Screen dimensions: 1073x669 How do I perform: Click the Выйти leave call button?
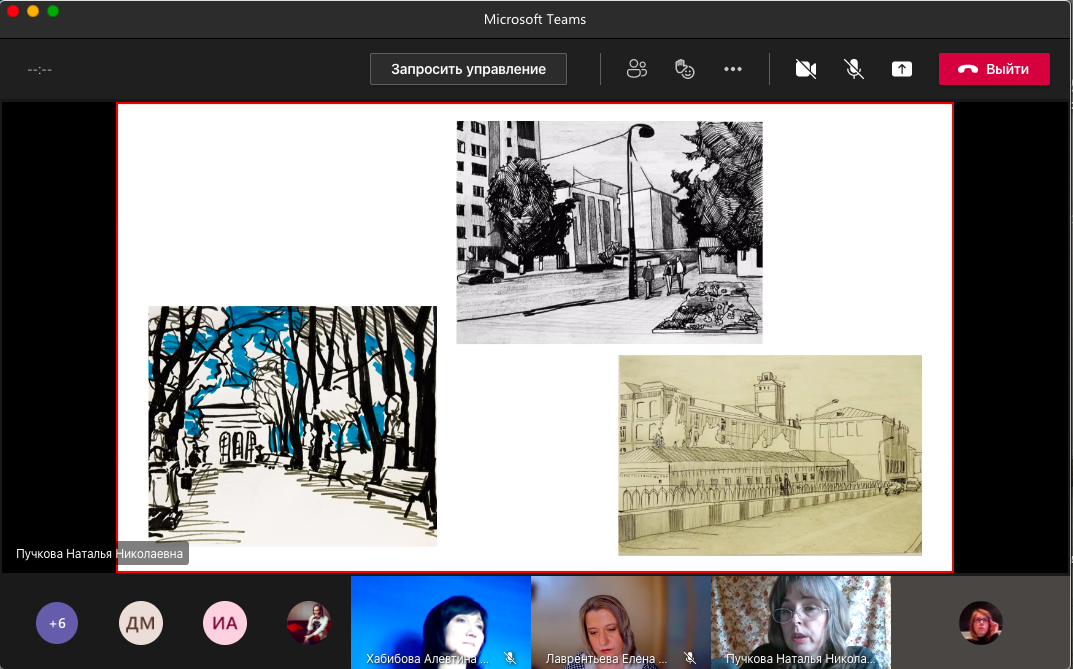pyautogui.click(x=994, y=69)
